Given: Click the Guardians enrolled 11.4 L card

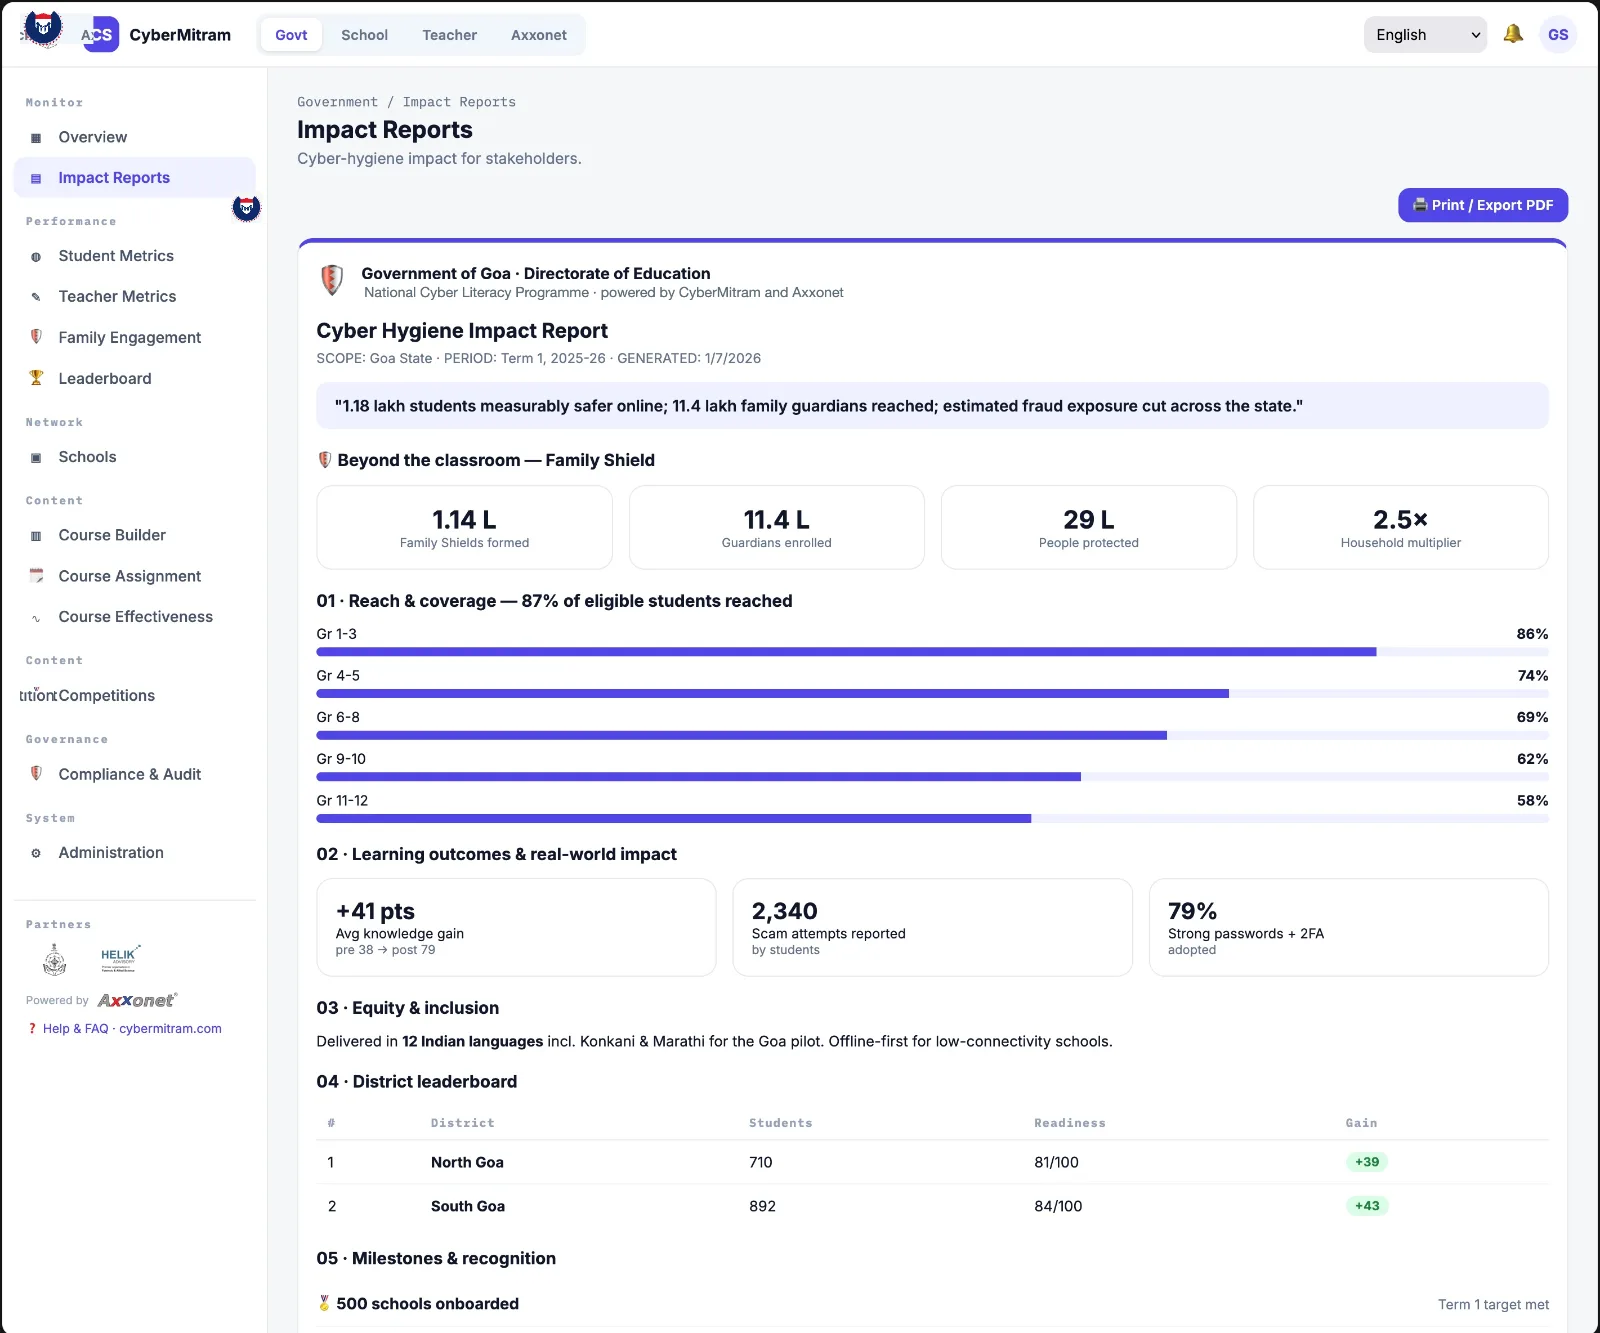Looking at the screenshot, I should [x=776, y=527].
